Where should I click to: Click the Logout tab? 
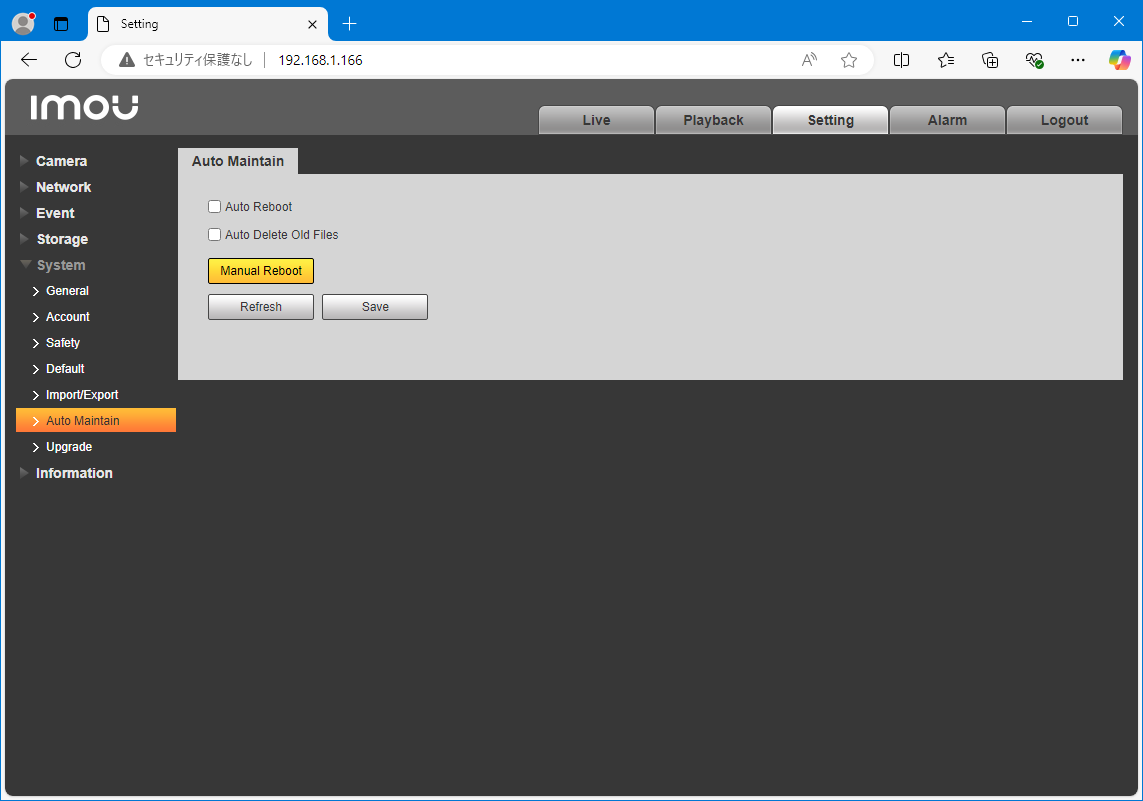(x=1064, y=120)
